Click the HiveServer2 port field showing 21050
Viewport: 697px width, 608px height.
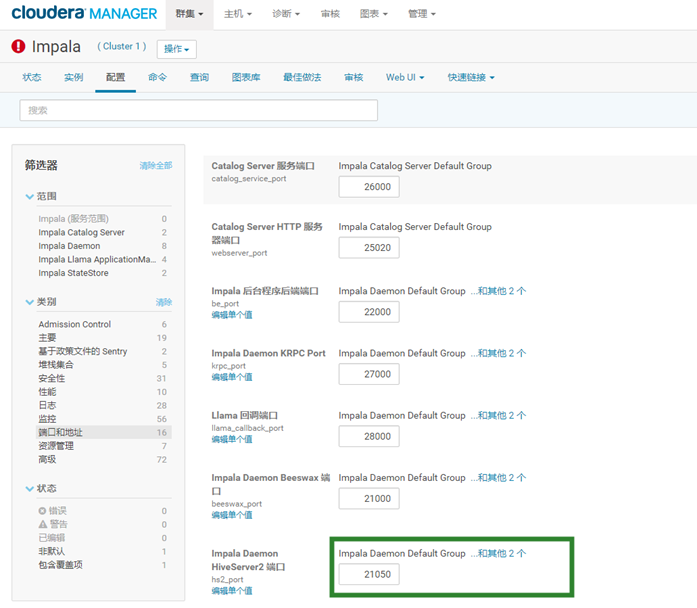[369, 574]
